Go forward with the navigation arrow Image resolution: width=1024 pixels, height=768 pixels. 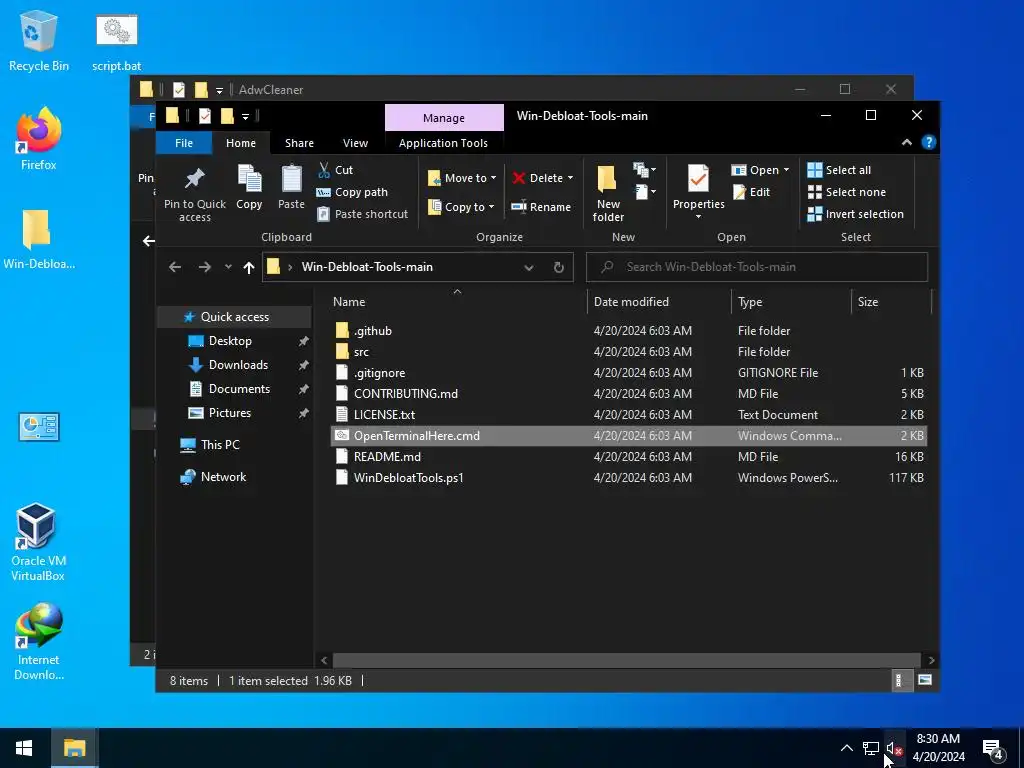coord(204,267)
